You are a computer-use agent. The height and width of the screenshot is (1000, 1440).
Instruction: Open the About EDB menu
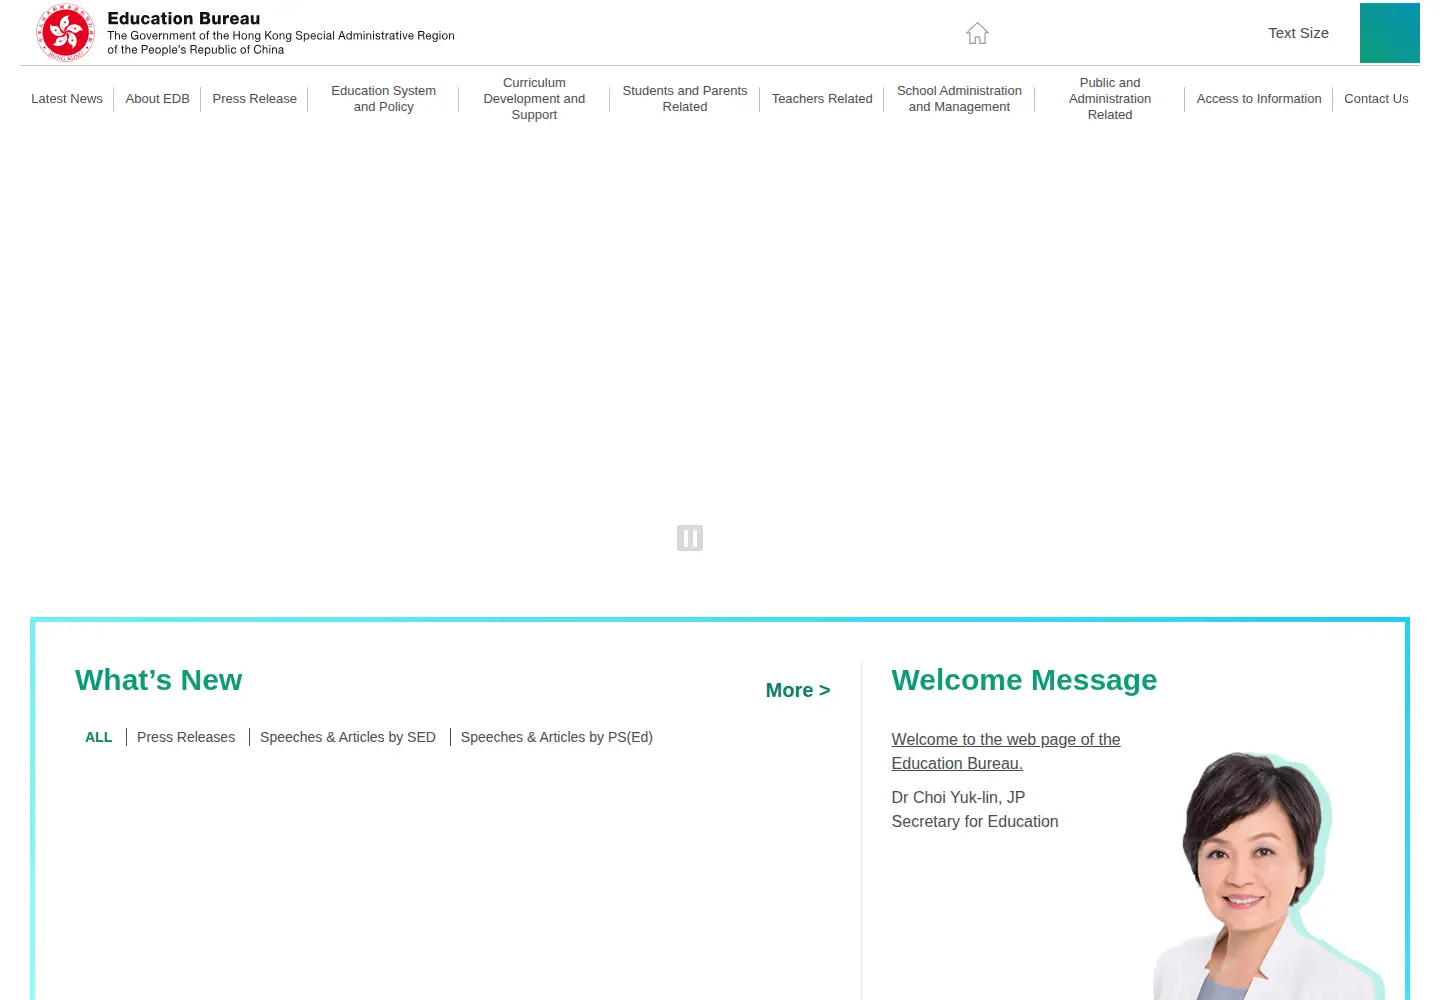[157, 99]
